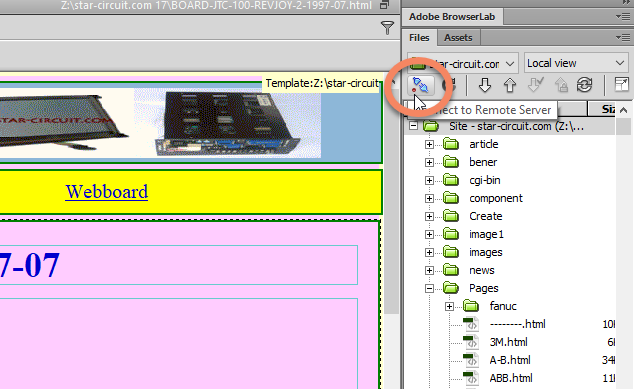Click the Webboard link in the yellow bar
Screen dimensions: 634x389
tap(107, 192)
